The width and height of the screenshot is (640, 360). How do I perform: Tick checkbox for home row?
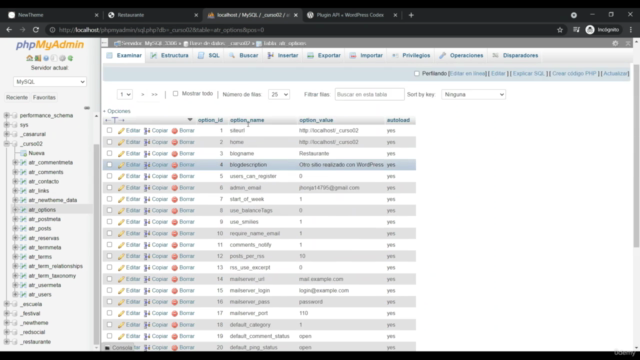pyautogui.click(x=109, y=142)
